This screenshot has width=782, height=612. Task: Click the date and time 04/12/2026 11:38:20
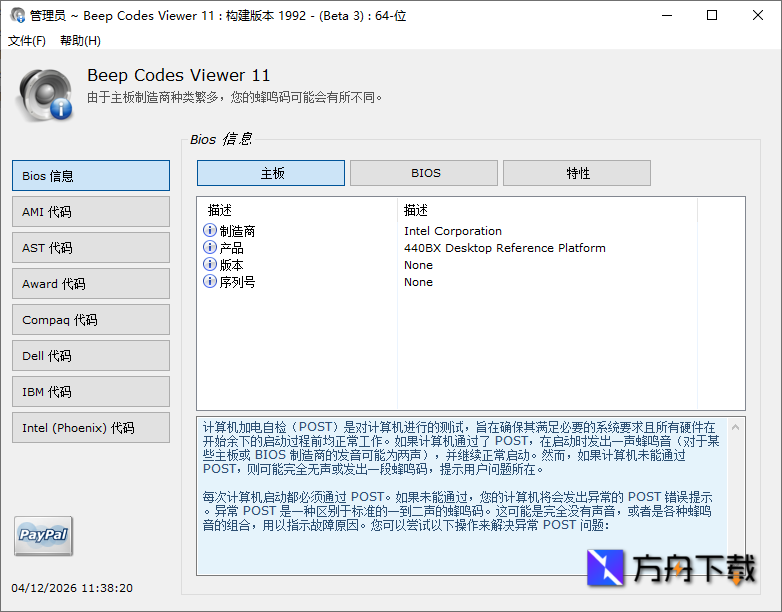(x=72, y=588)
